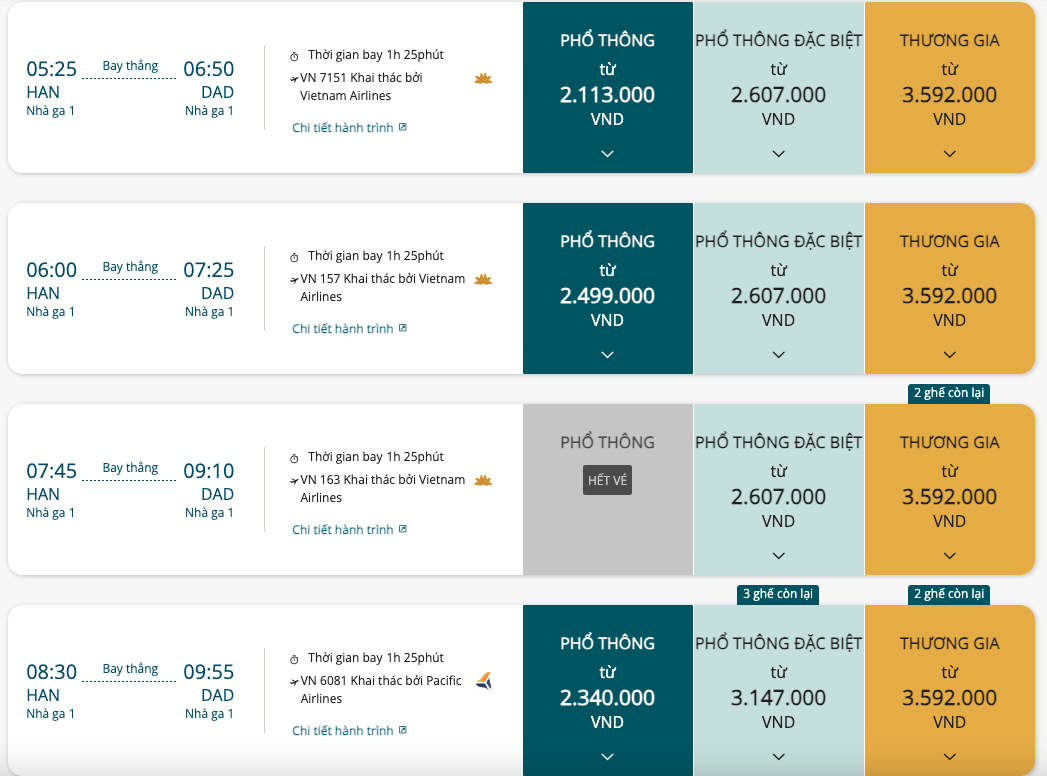This screenshot has width=1047, height=776.
Task: Expand Phổ Thông Đặc Biệt chevron for 06:00 flight
Action: (779, 355)
